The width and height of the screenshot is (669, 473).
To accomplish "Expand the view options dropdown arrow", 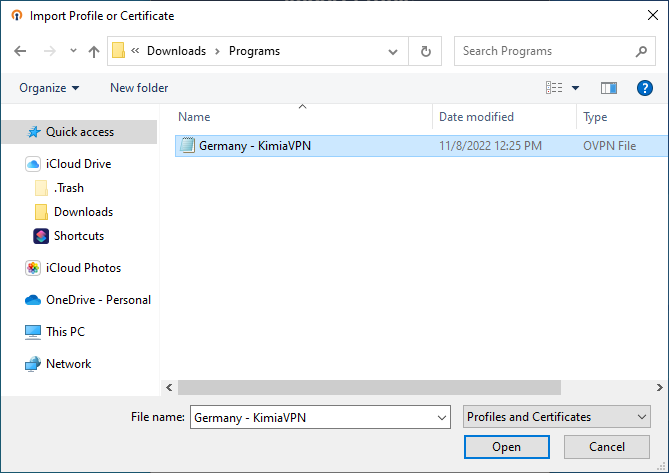I will 576,88.
